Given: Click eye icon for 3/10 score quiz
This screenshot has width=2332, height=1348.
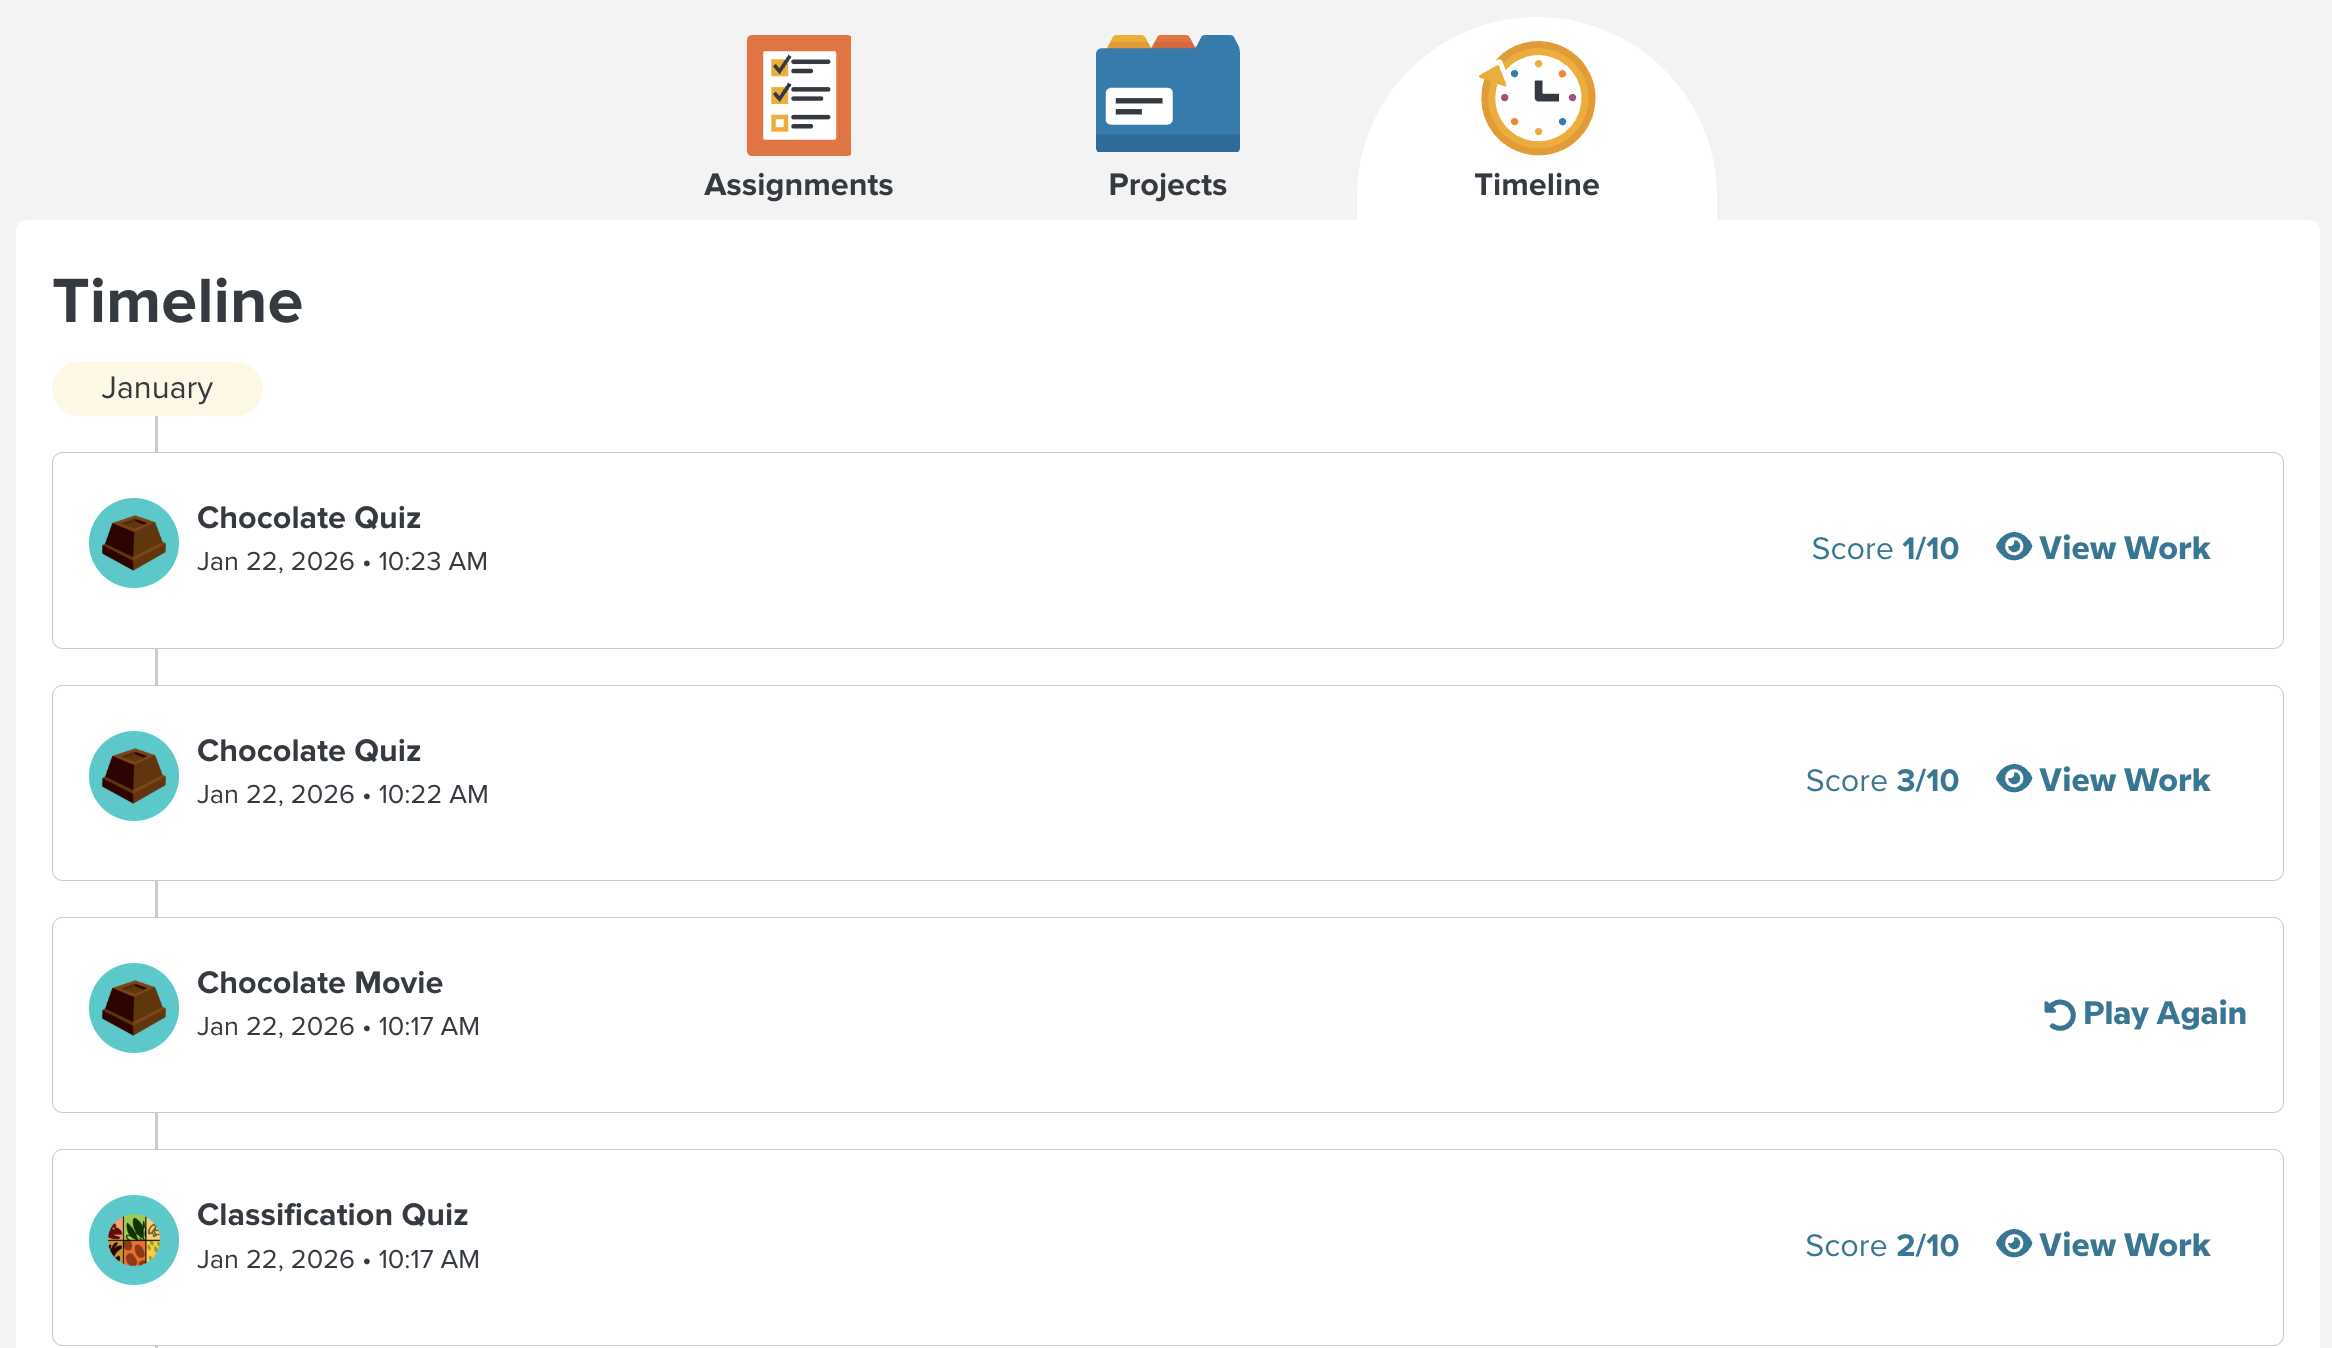Looking at the screenshot, I should point(2013,778).
